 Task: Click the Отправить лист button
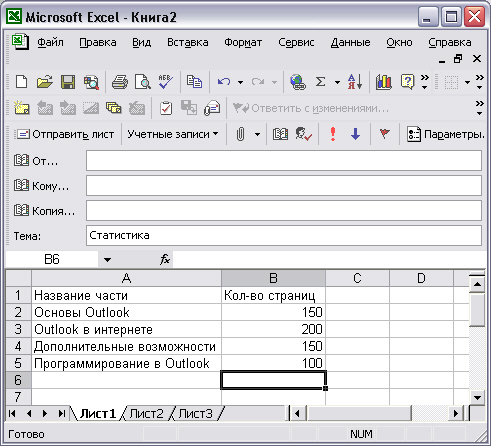65,134
